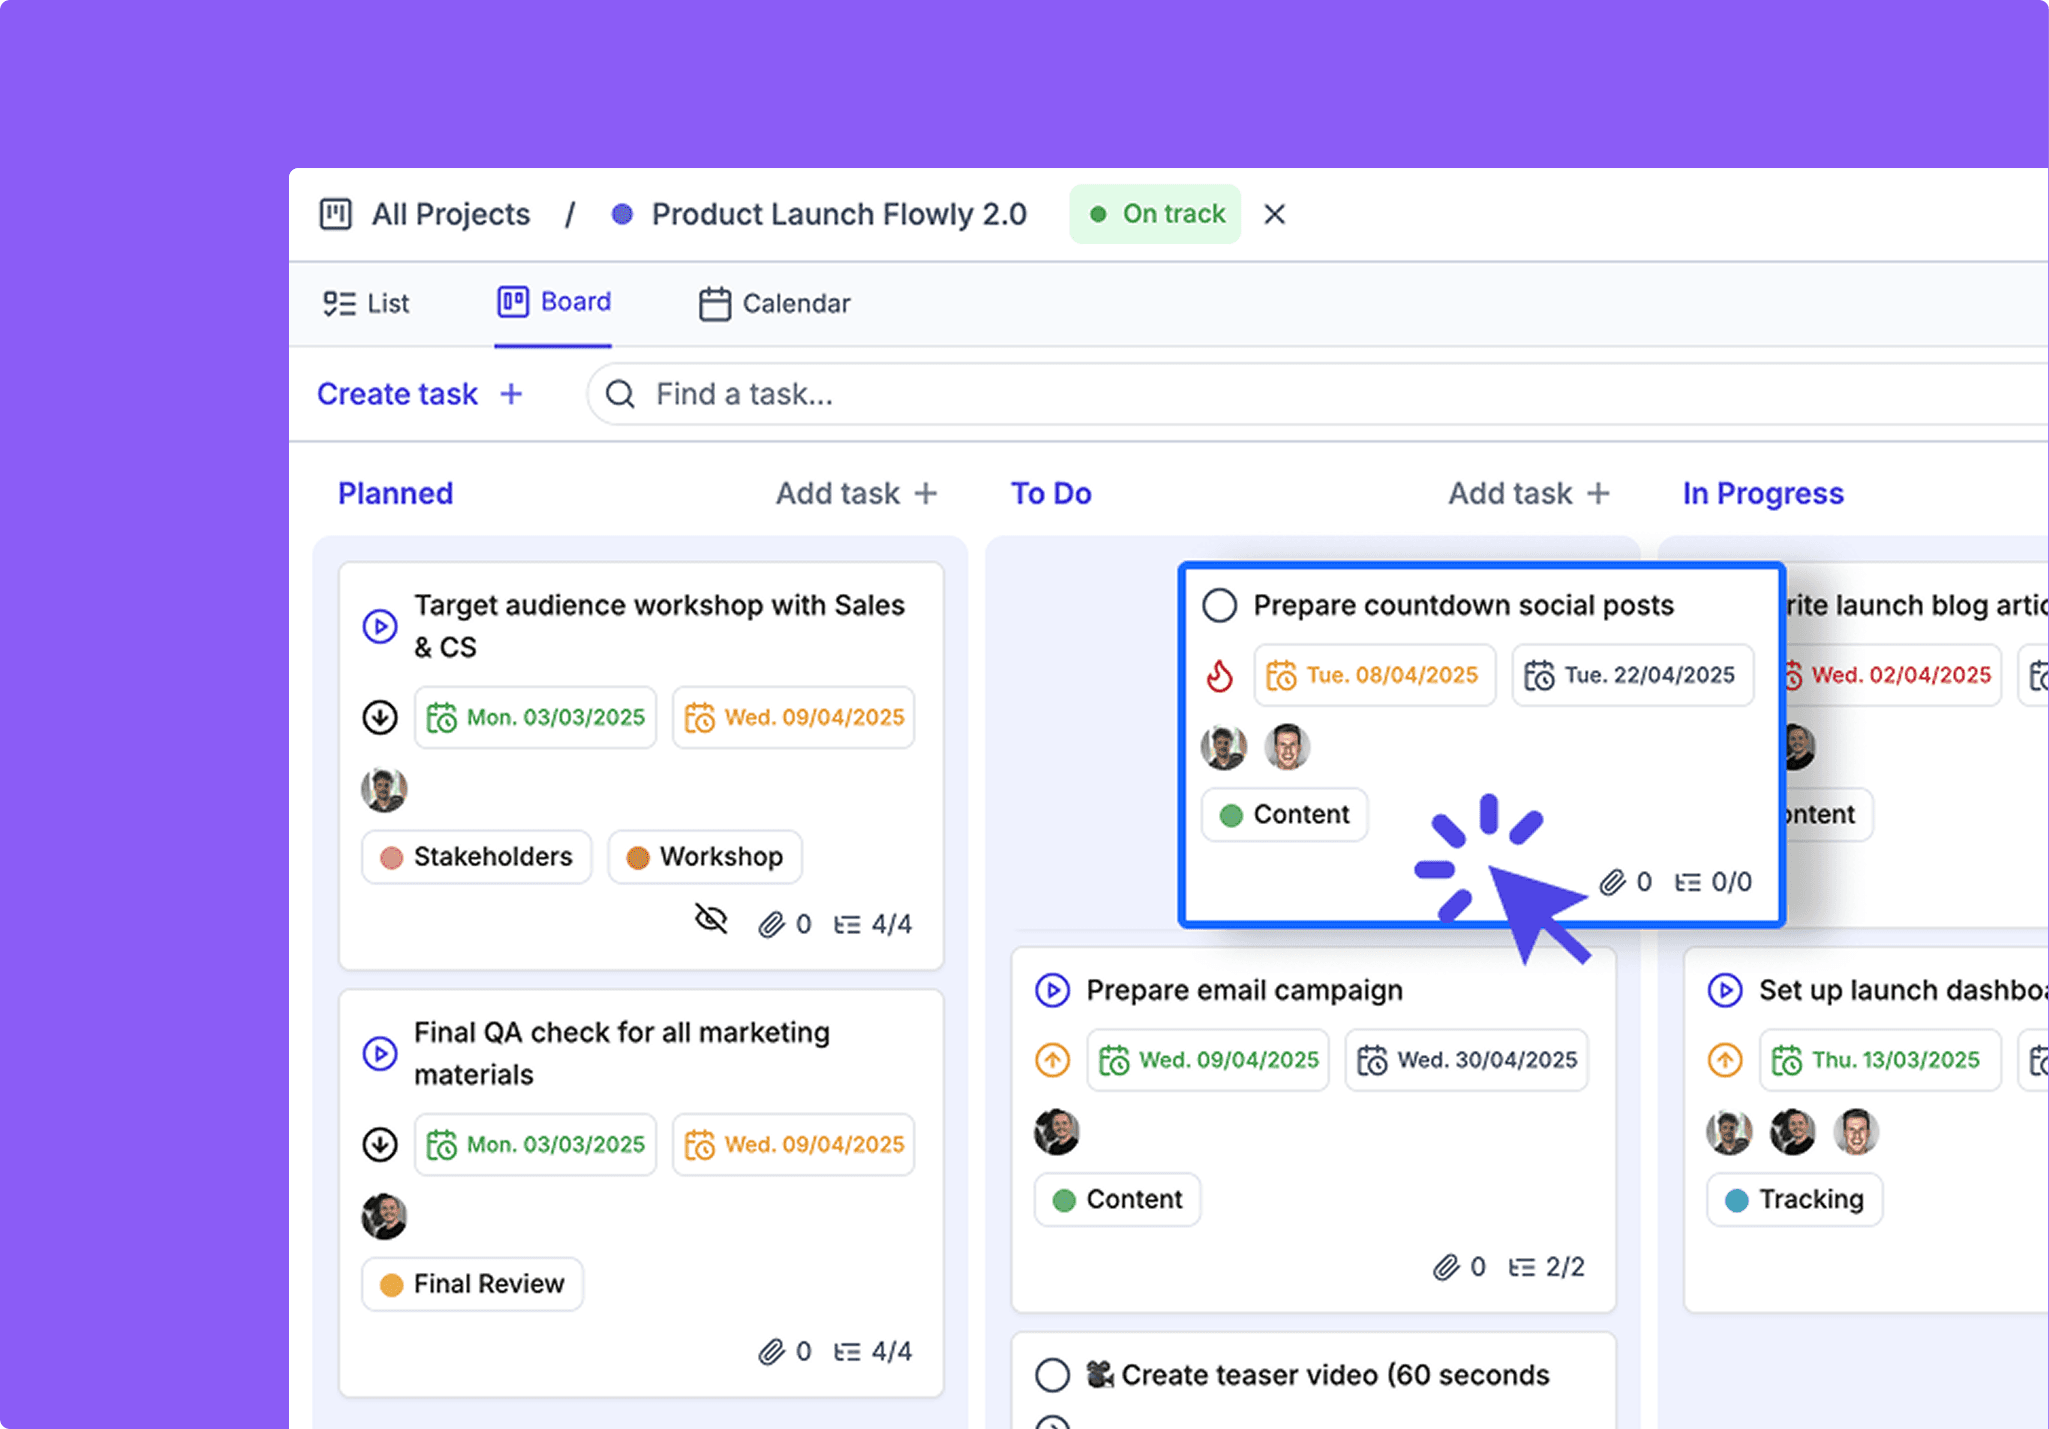2049x1429 pixels.
Task: Click the Create task button
Action: (x=420, y=394)
